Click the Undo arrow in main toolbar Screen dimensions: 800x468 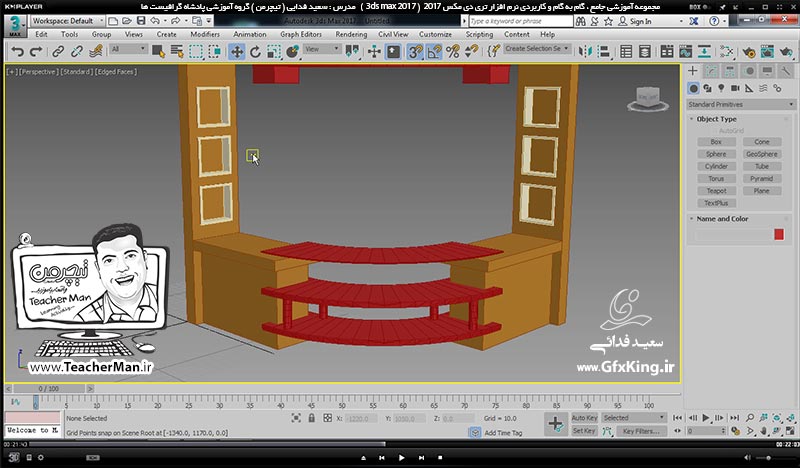coord(17,52)
